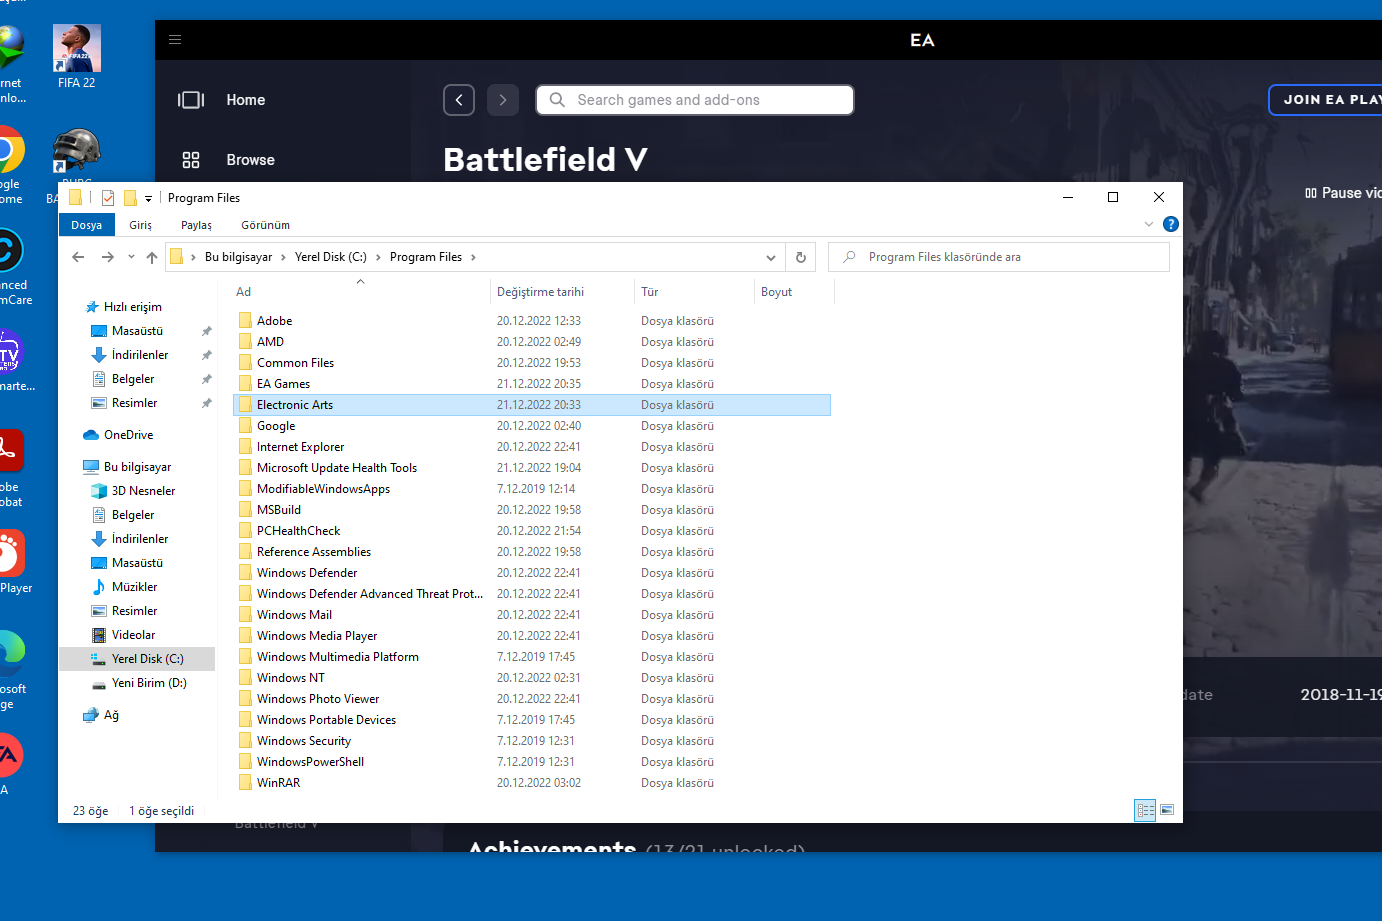
Task: Click the Home icon in EA sidebar
Action: click(x=191, y=100)
